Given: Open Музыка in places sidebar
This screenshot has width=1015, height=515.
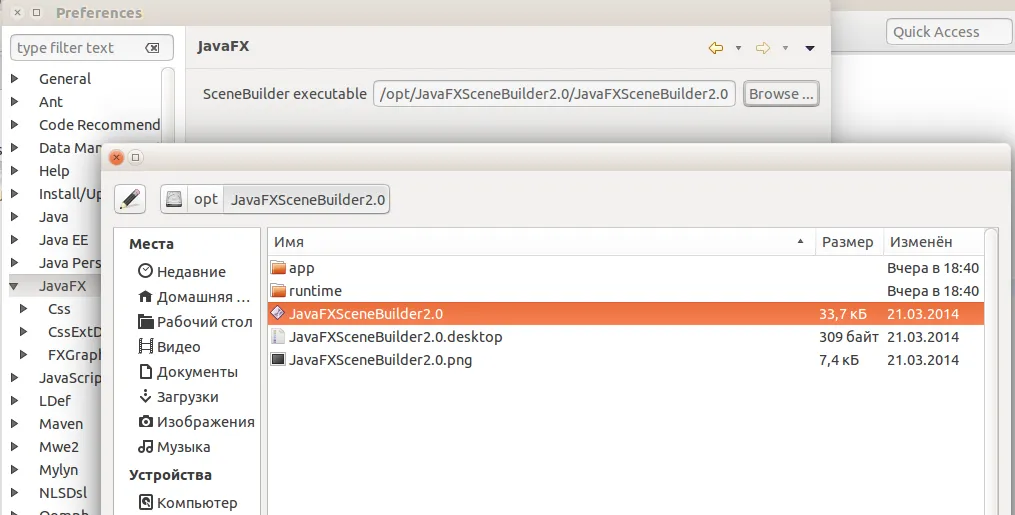Looking at the screenshot, I should tap(183, 447).
